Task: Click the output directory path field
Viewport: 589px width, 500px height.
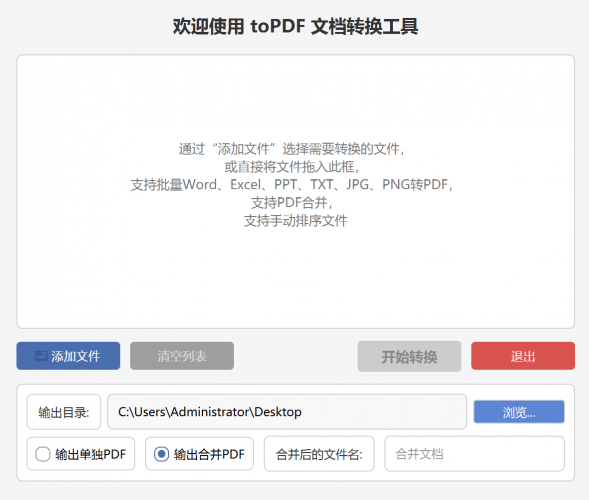Action: tap(287, 412)
